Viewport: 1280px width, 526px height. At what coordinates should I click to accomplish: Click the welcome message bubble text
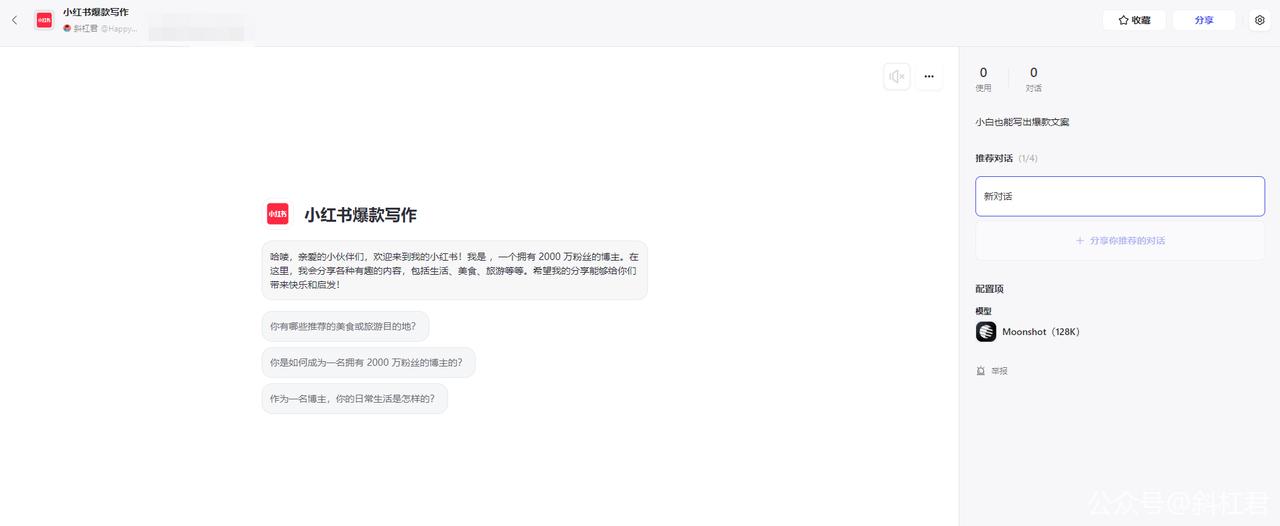[x=454, y=270]
